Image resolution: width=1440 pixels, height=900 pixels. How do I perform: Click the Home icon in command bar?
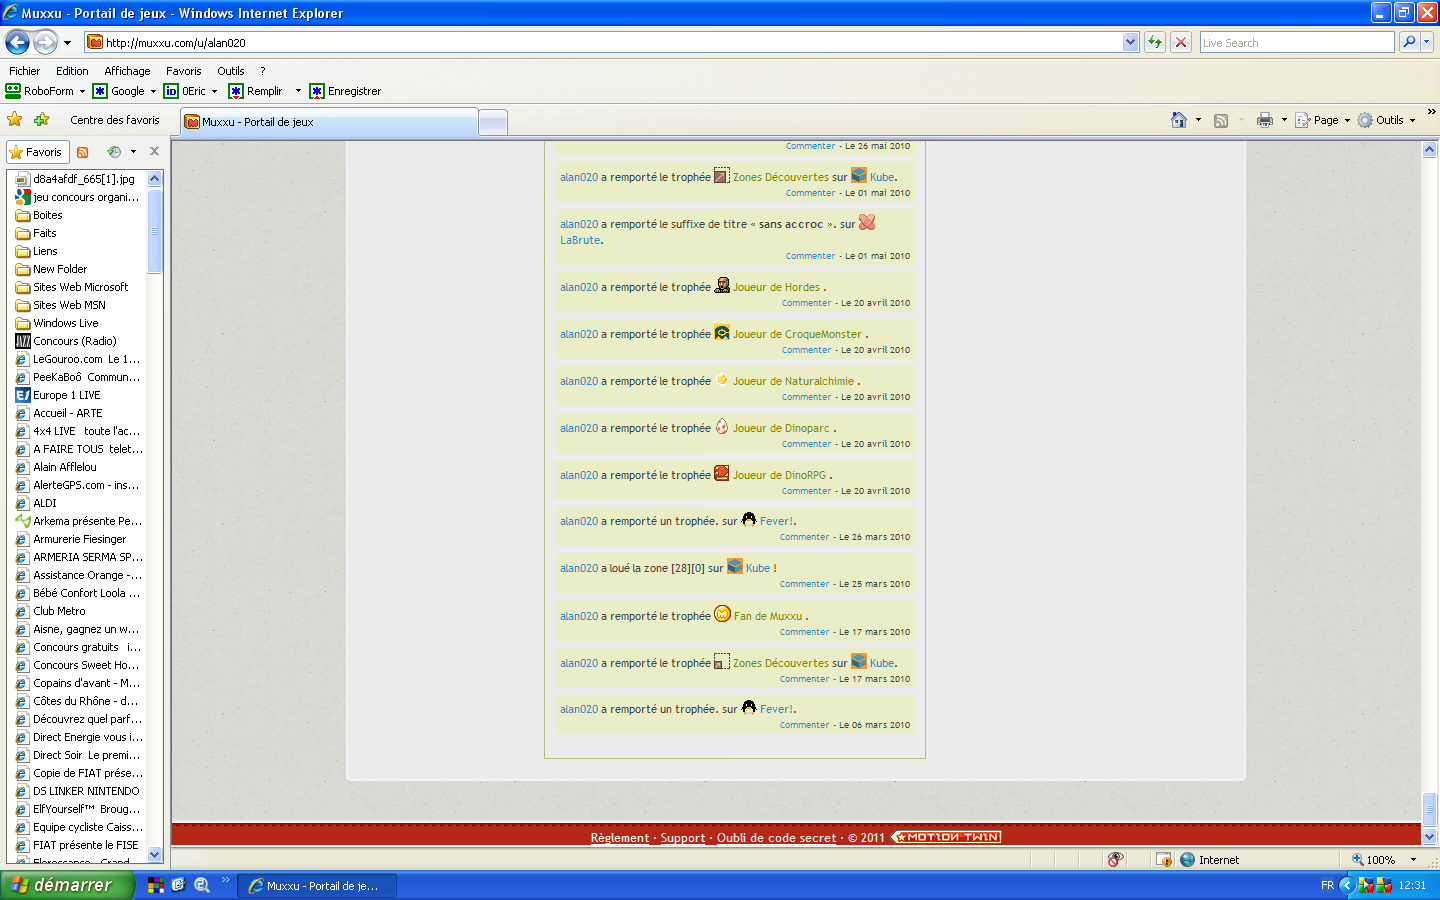tap(1179, 120)
